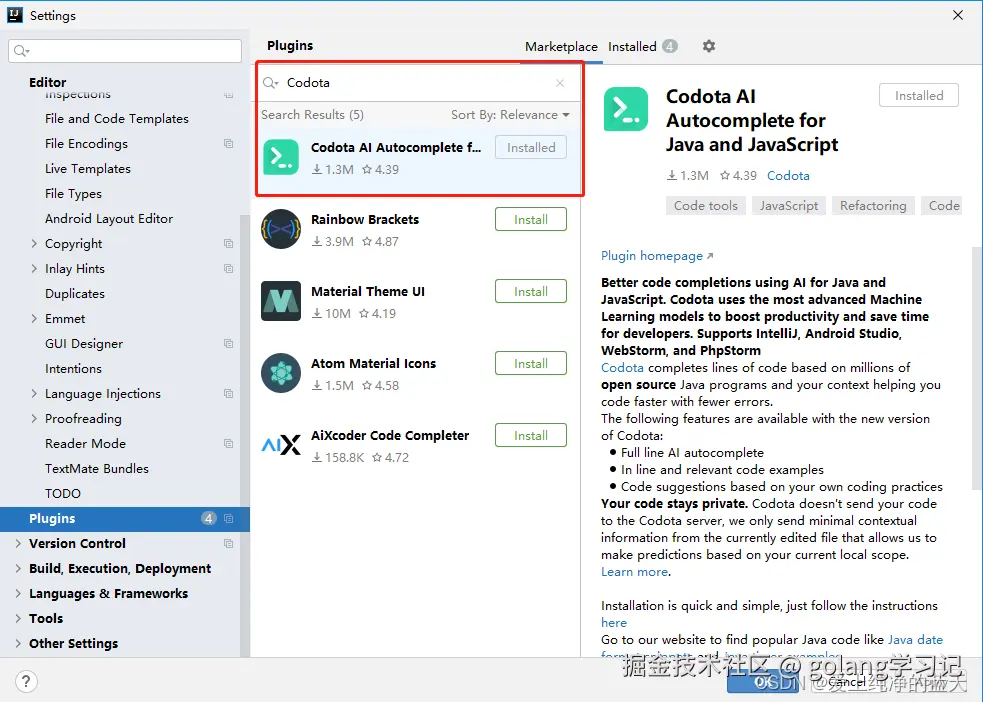
Task: Click project-level icon beside Reader Mode
Action: (228, 443)
